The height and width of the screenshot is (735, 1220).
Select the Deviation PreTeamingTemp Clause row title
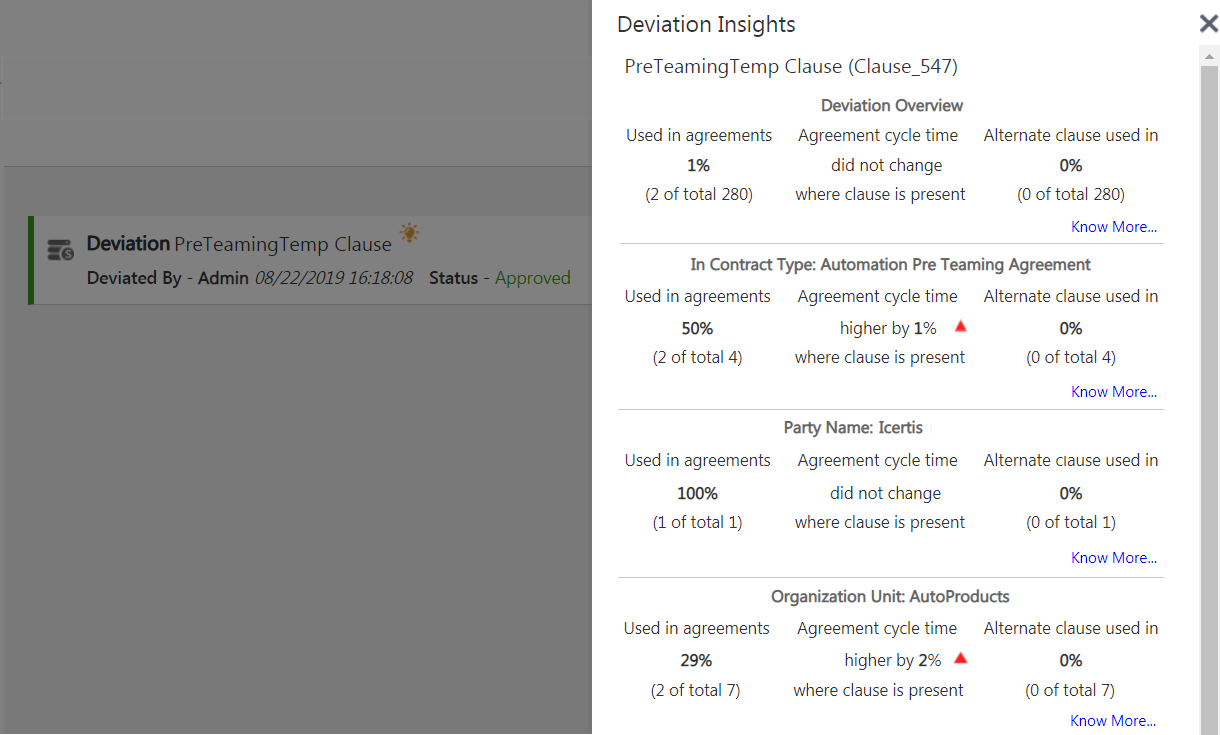(239, 244)
